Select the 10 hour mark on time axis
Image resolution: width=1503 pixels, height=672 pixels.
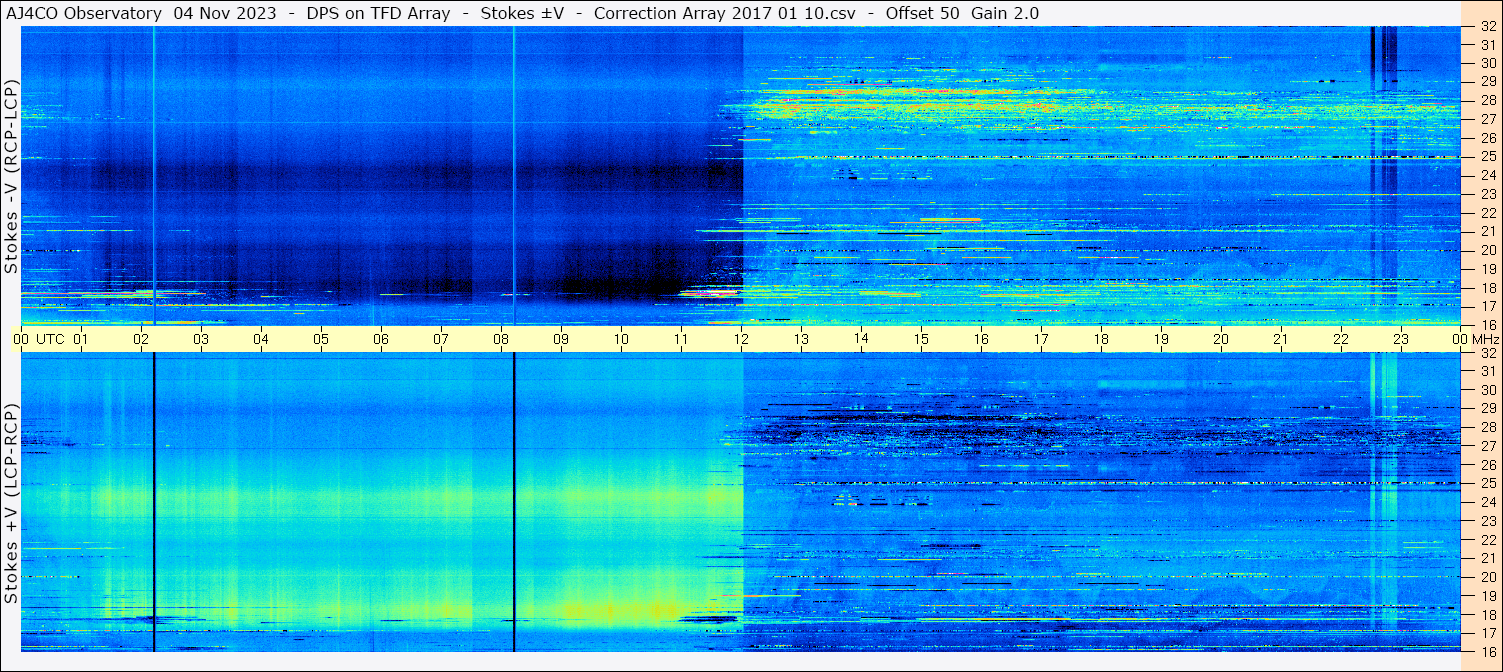pyautogui.click(x=621, y=340)
